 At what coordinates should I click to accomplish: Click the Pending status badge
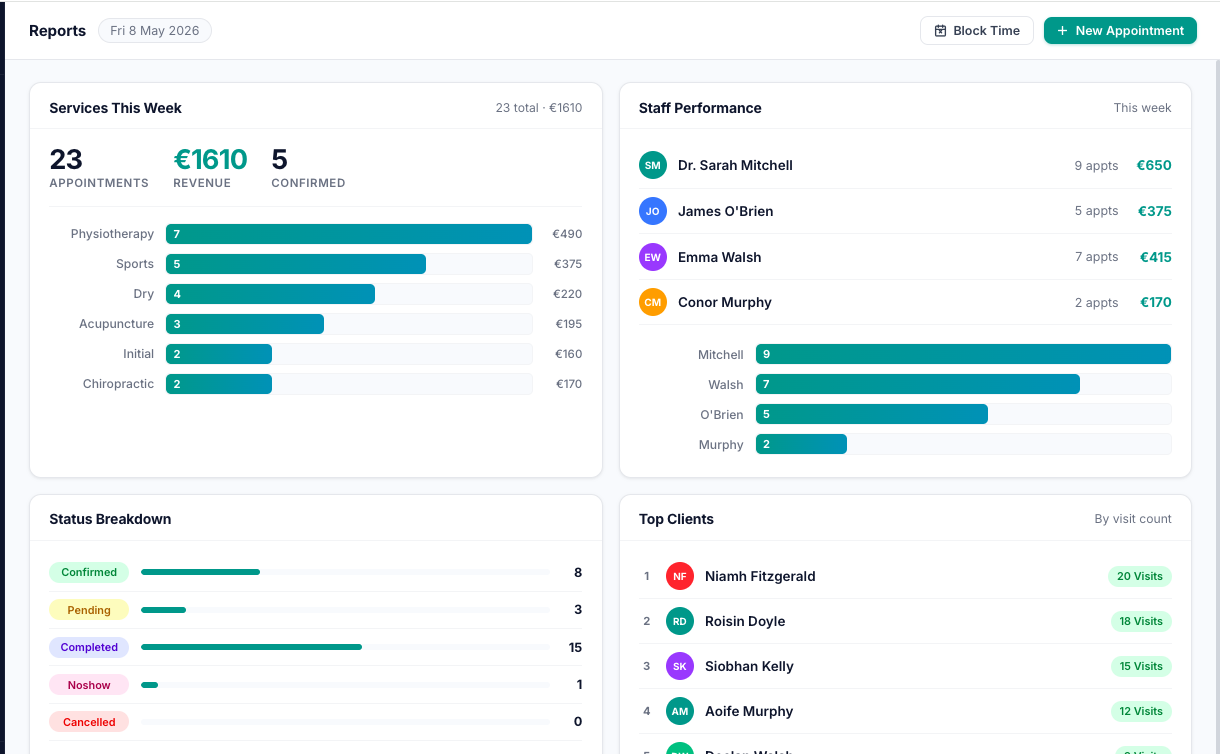(89, 610)
